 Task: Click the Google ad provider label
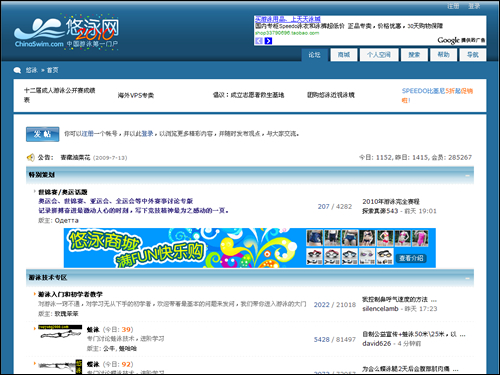[461, 40]
